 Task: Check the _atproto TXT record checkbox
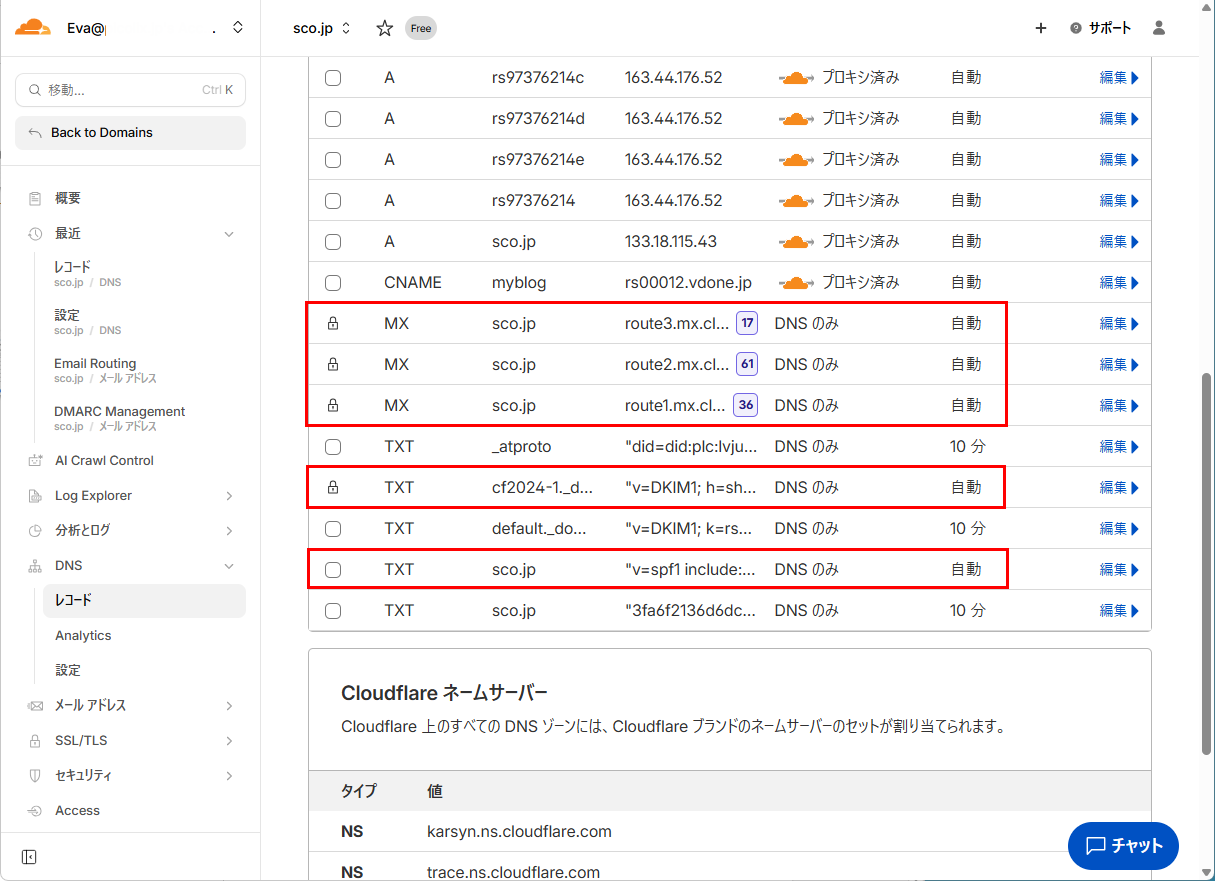tap(333, 446)
